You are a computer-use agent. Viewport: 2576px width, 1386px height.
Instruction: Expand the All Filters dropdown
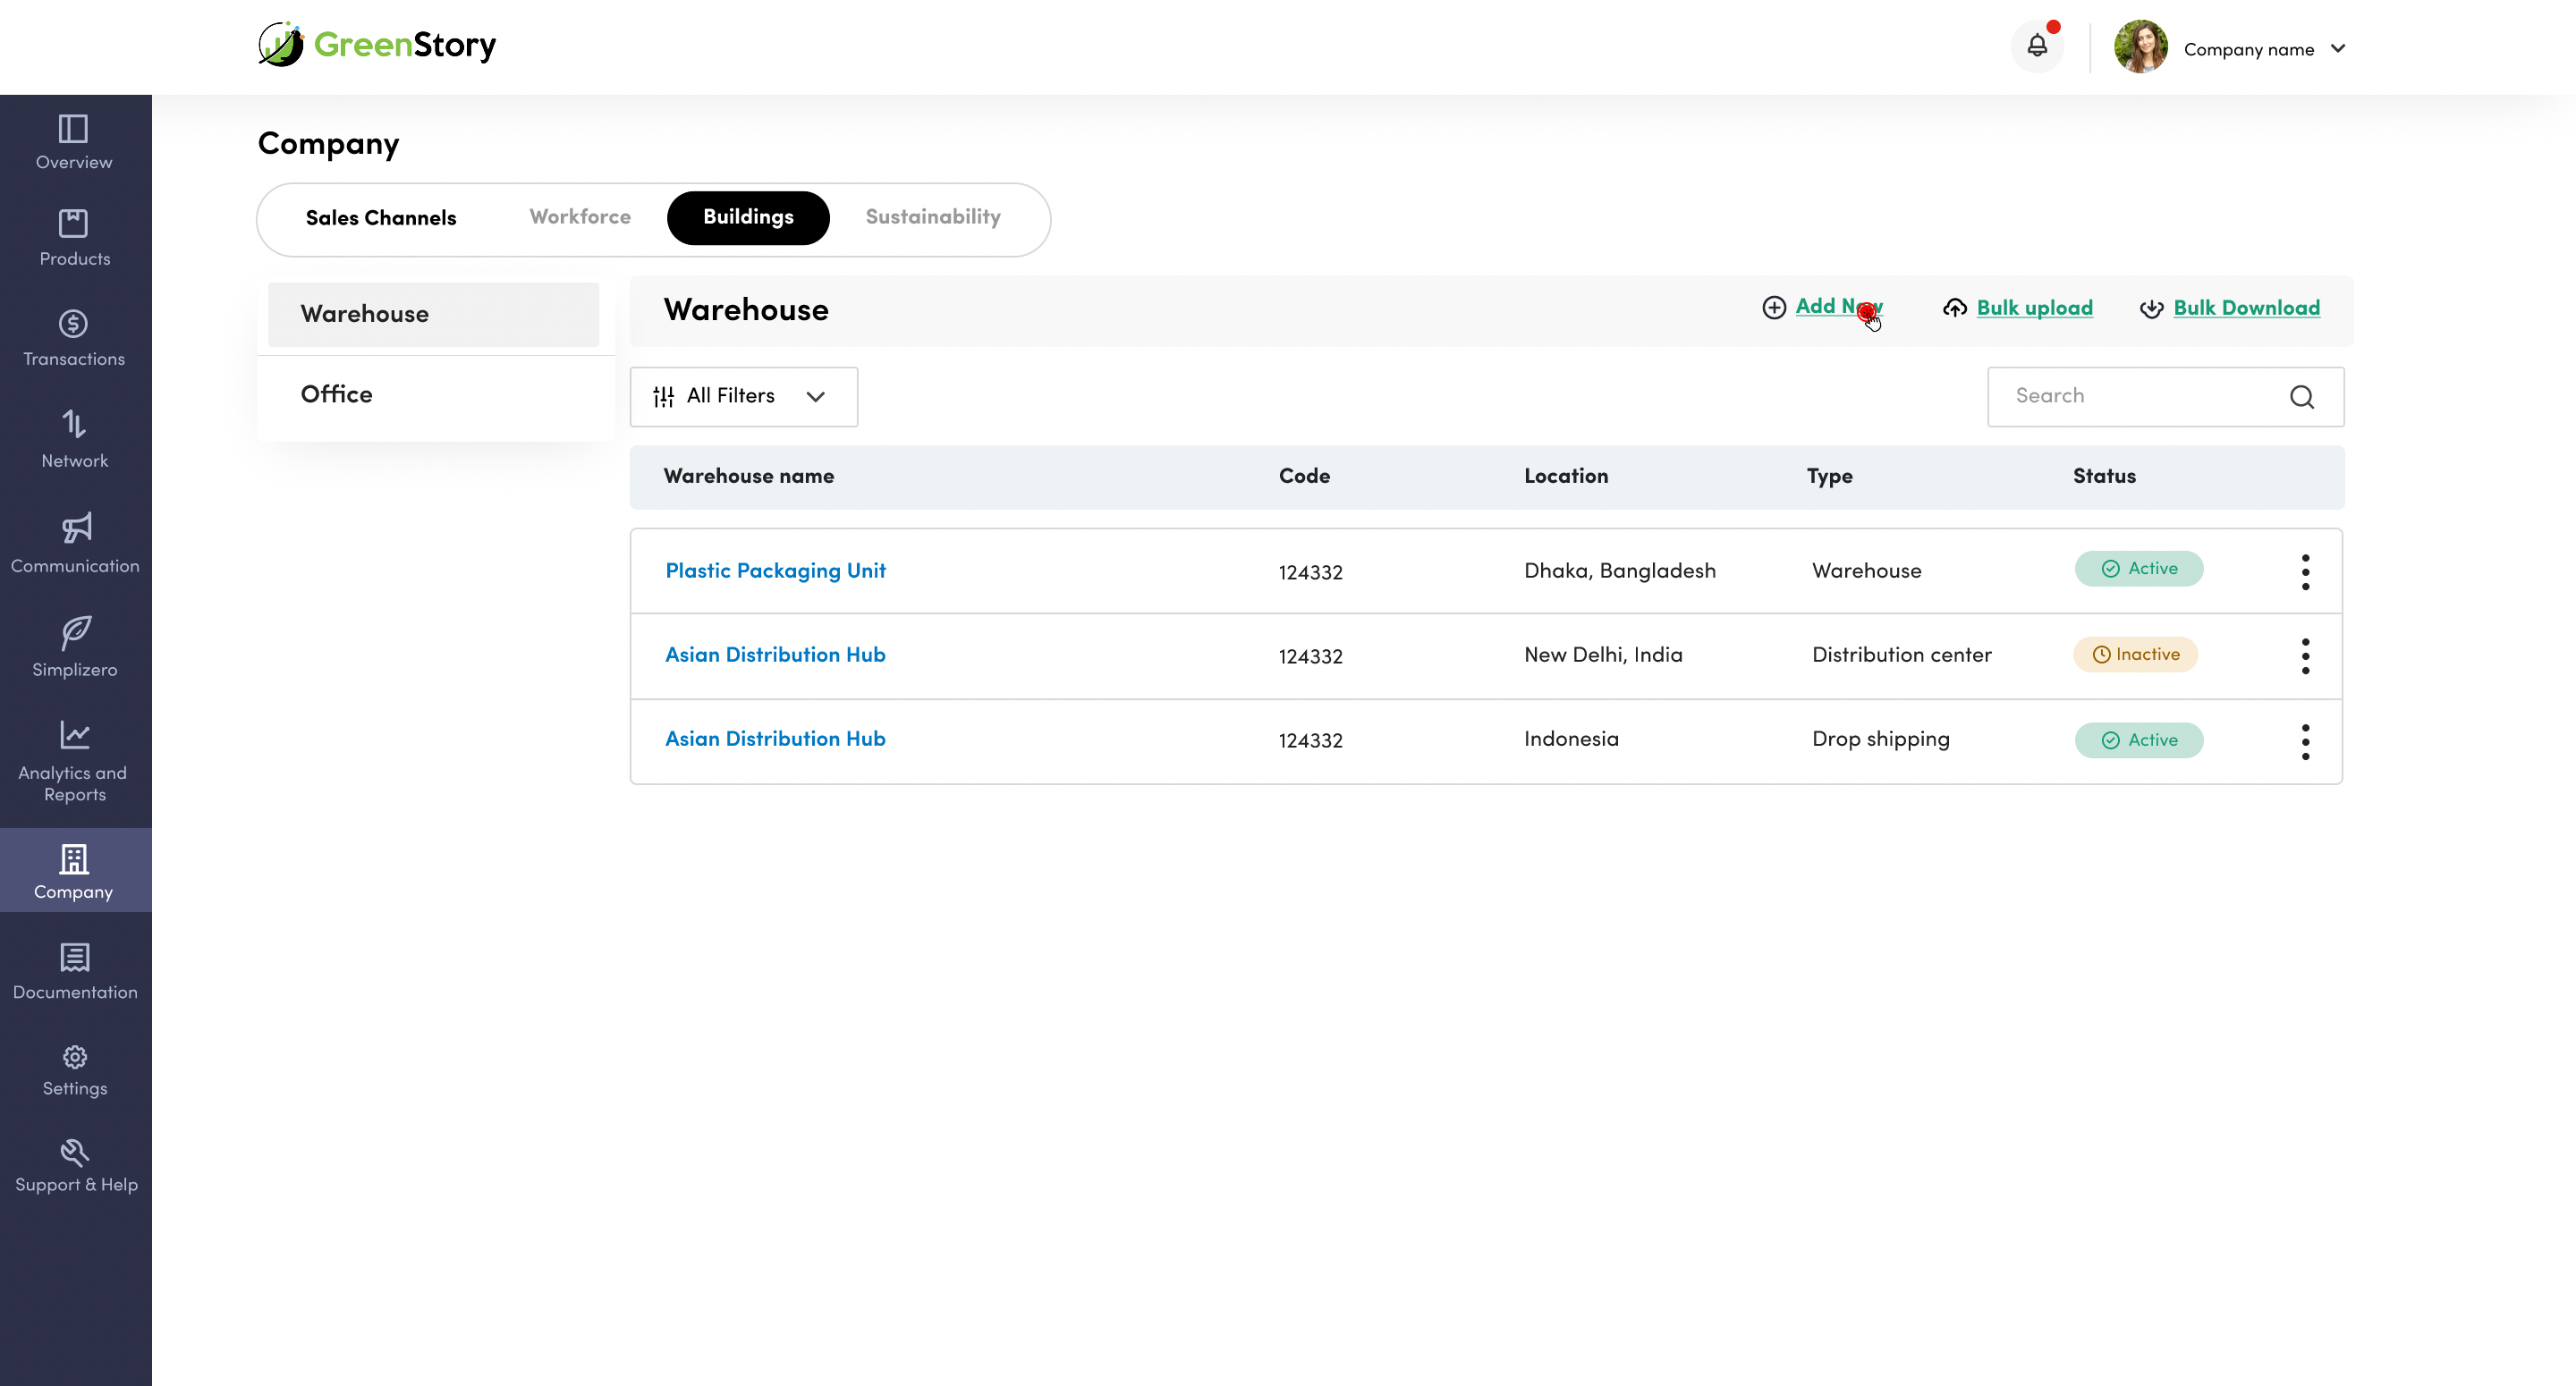click(742, 397)
